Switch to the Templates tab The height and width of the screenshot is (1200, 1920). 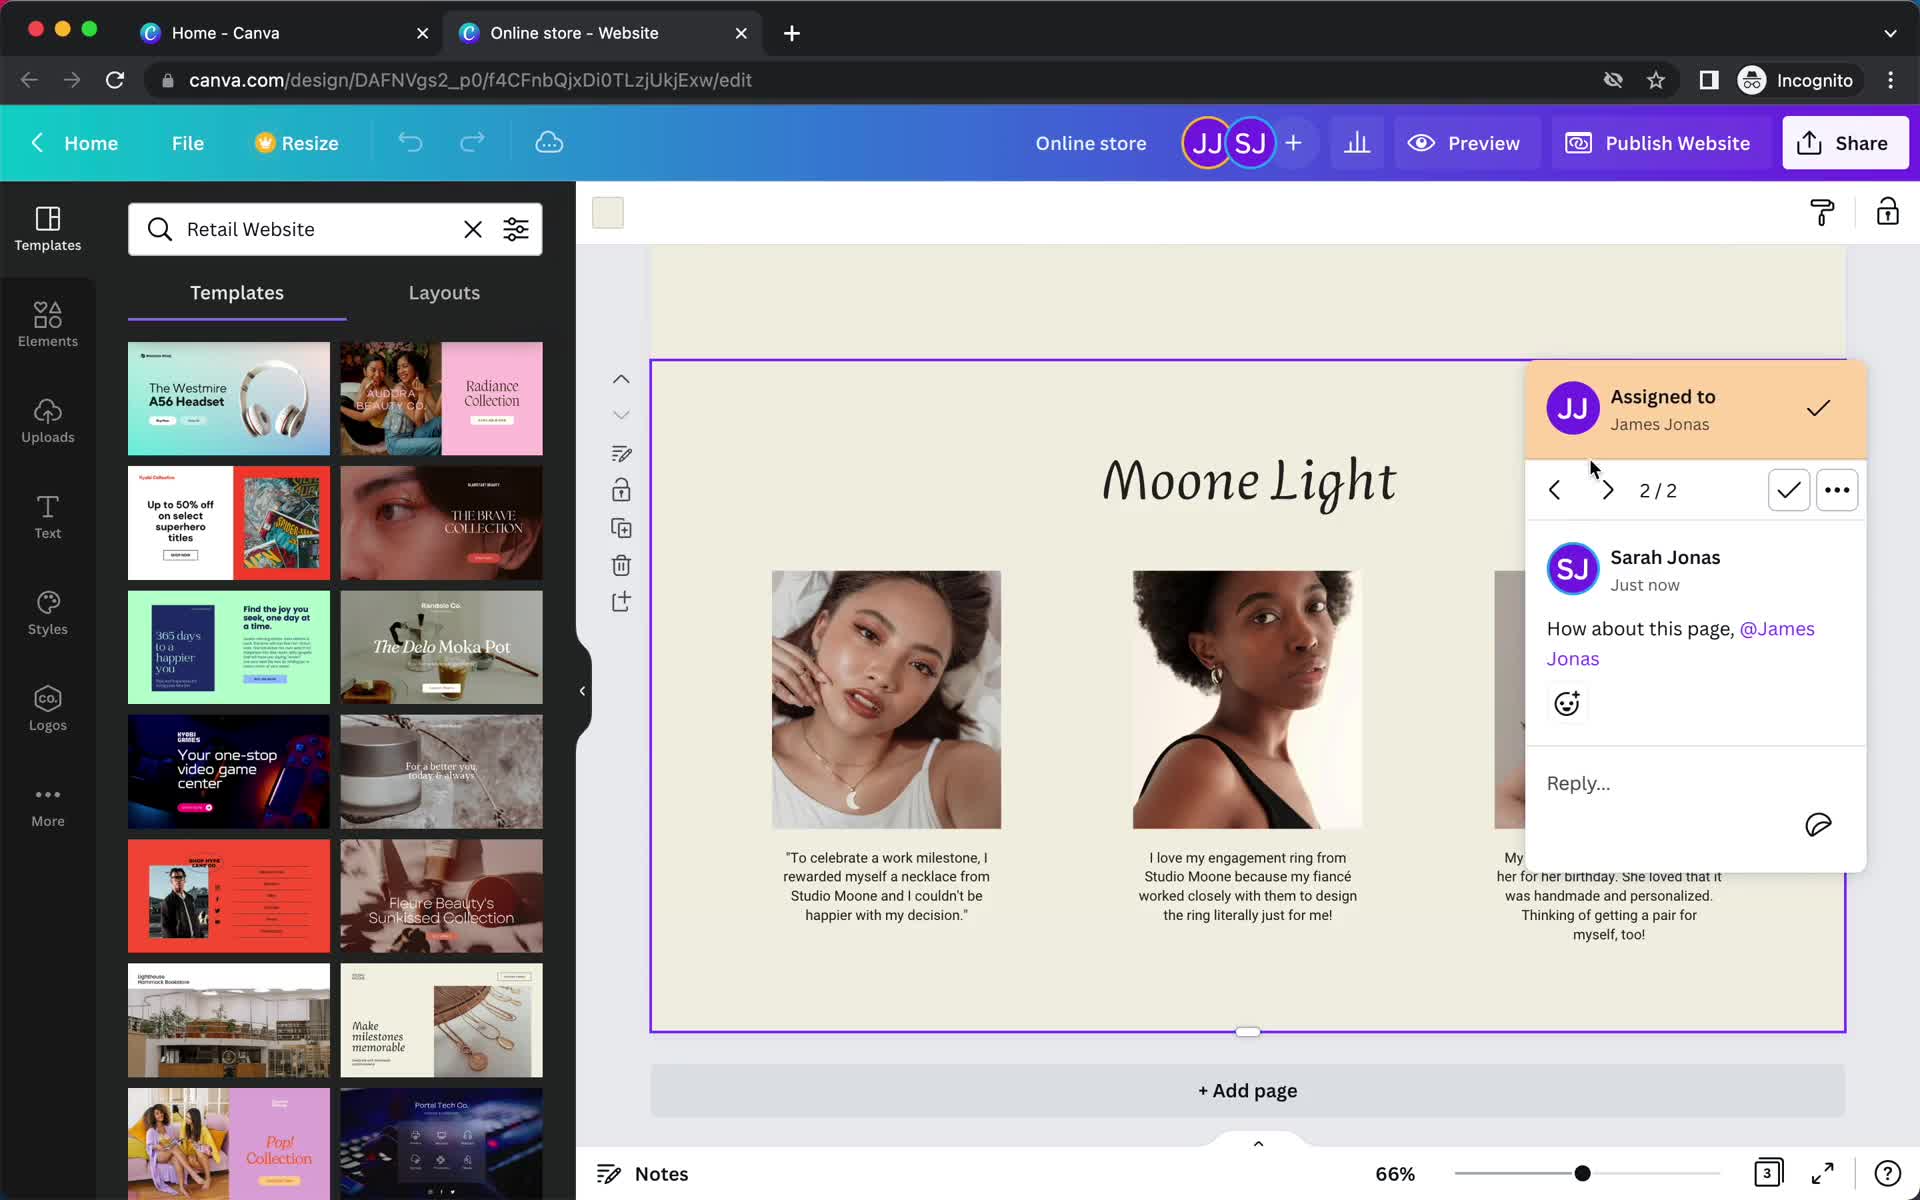pyautogui.click(x=235, y=292)
